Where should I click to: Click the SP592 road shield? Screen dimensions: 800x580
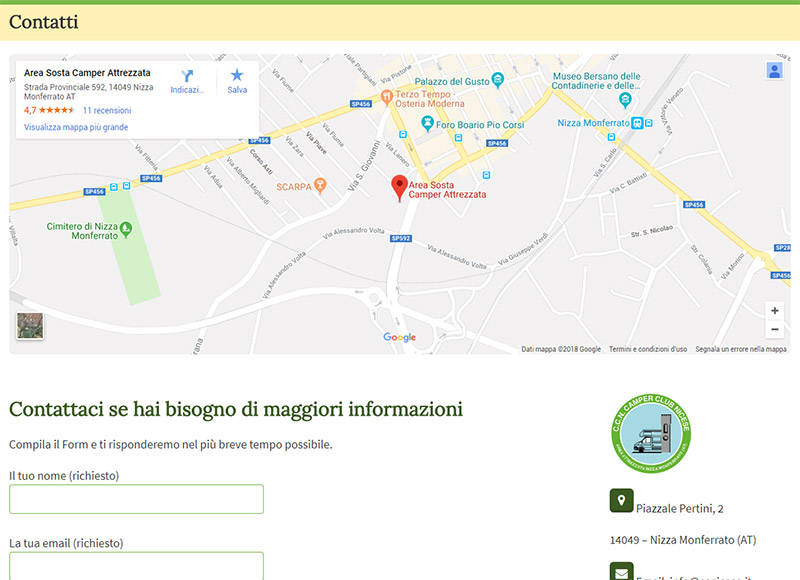pos(401,238)
